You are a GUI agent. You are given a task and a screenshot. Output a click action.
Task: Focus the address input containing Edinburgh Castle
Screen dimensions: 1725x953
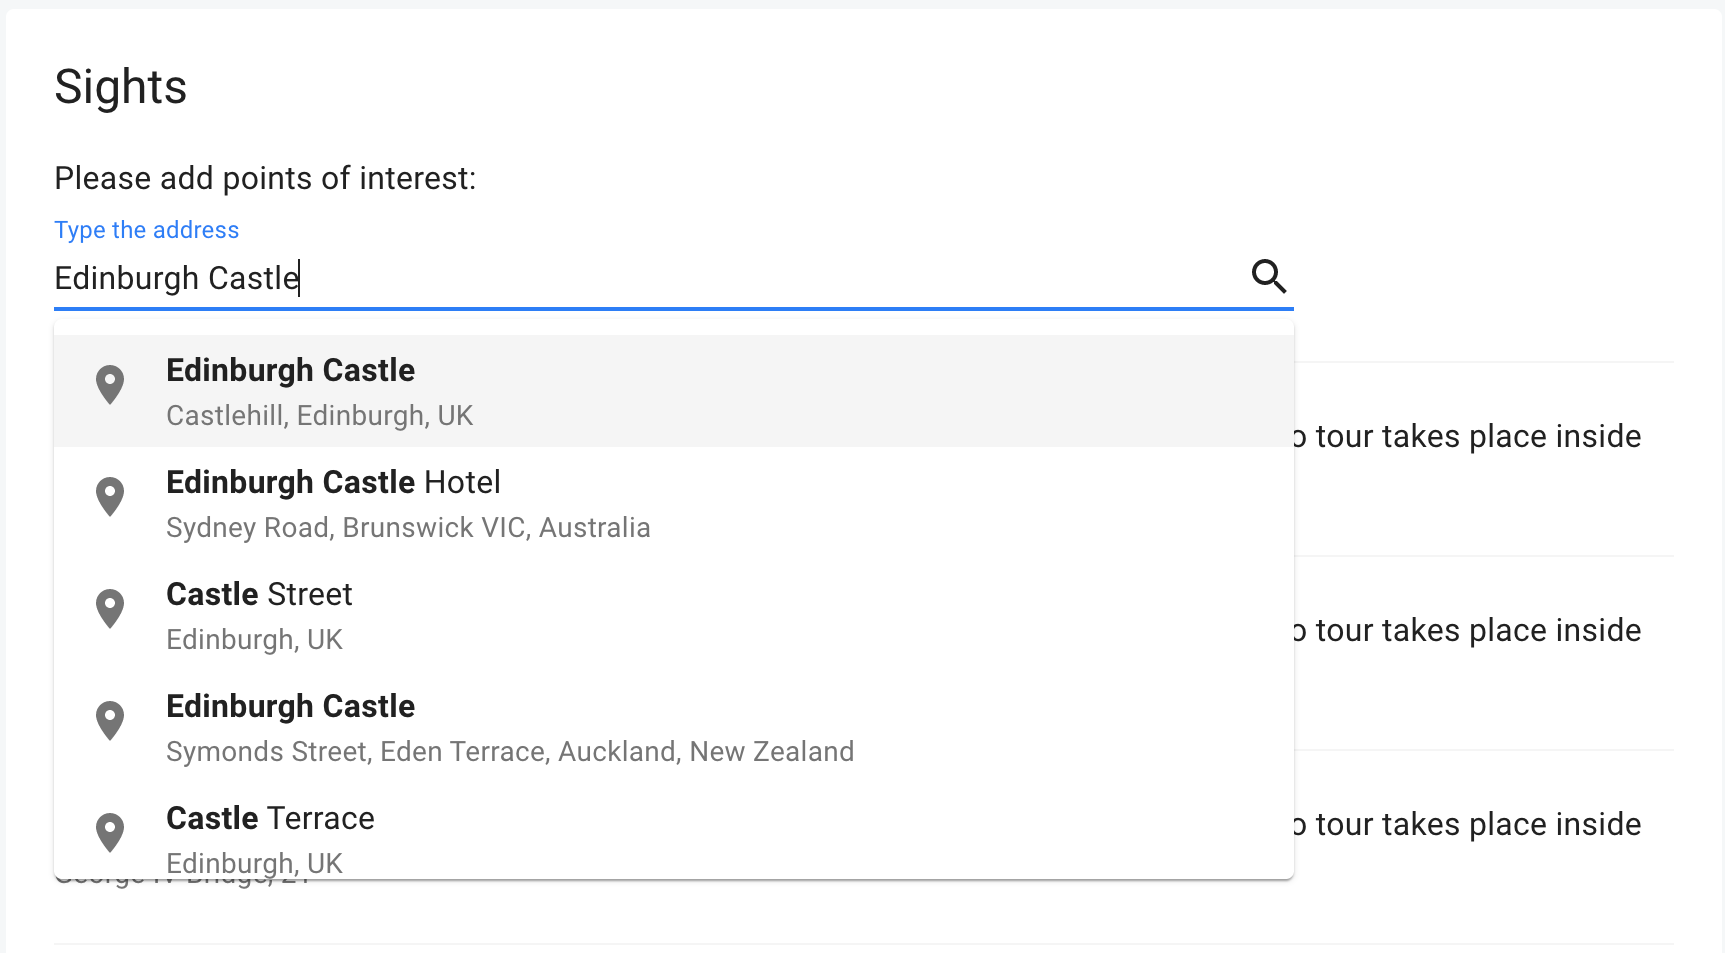pyautogui.click(x=640, y=278)
